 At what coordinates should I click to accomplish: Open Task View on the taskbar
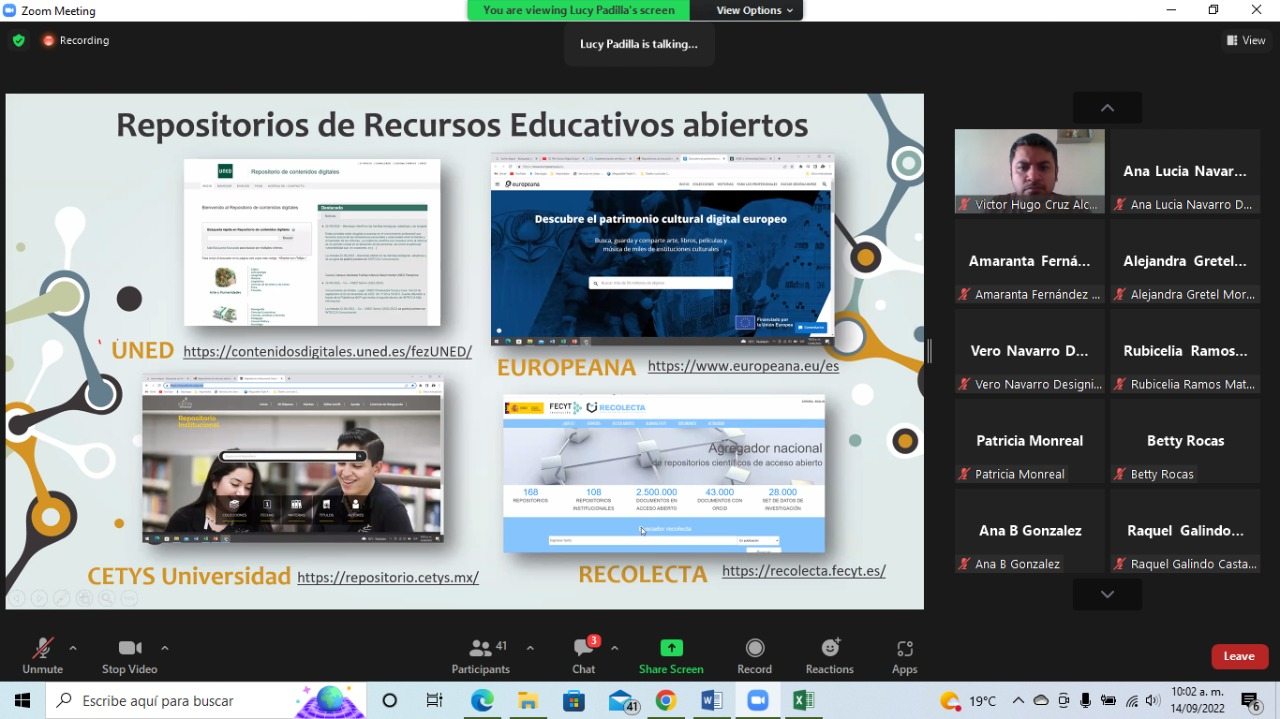[x=434, y=701]
